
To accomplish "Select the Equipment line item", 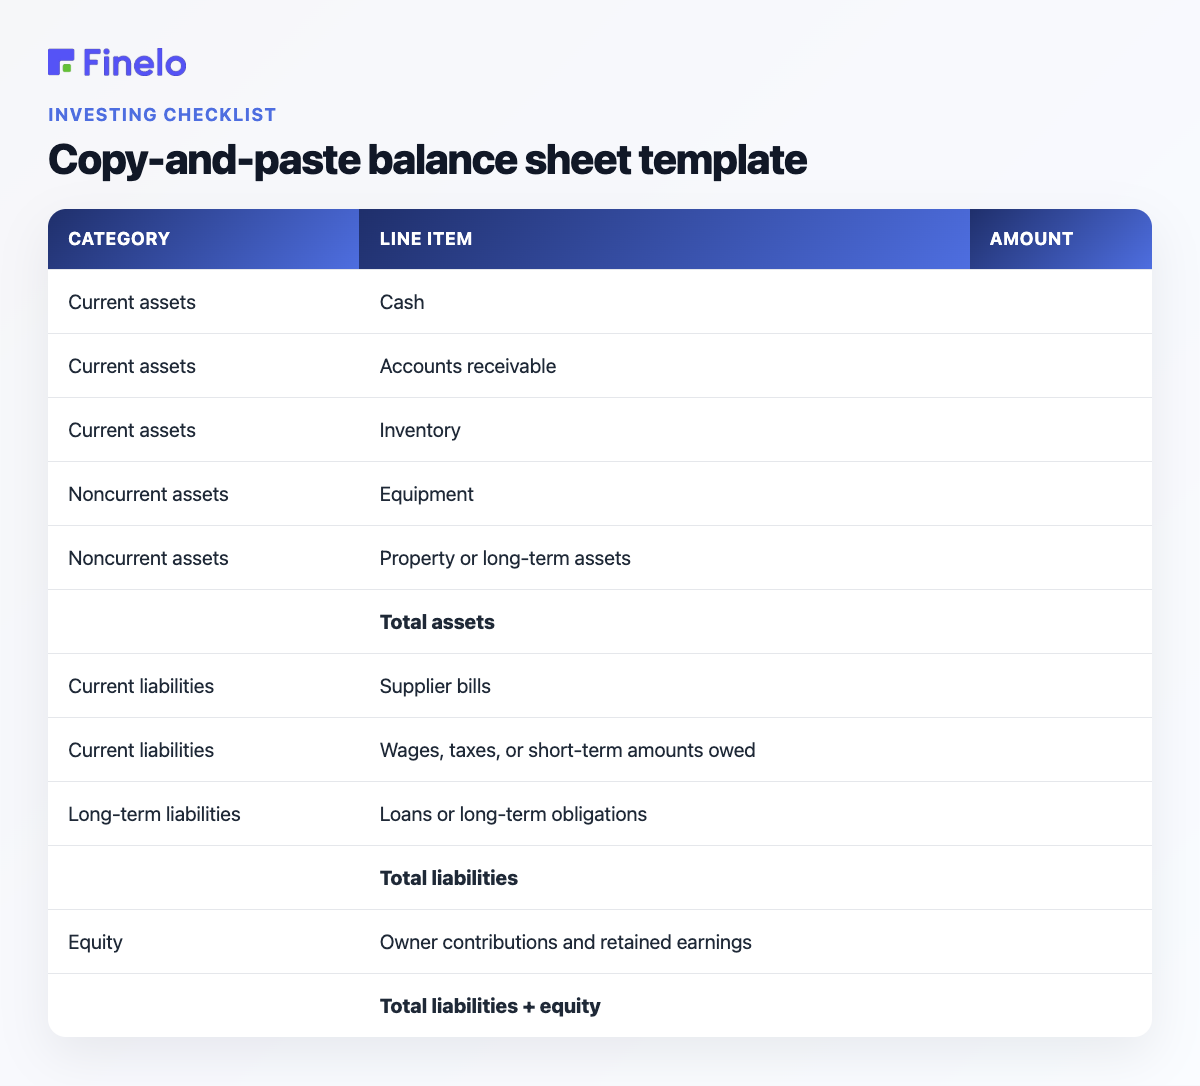I will pyautogui.click(x=427, y=494).
